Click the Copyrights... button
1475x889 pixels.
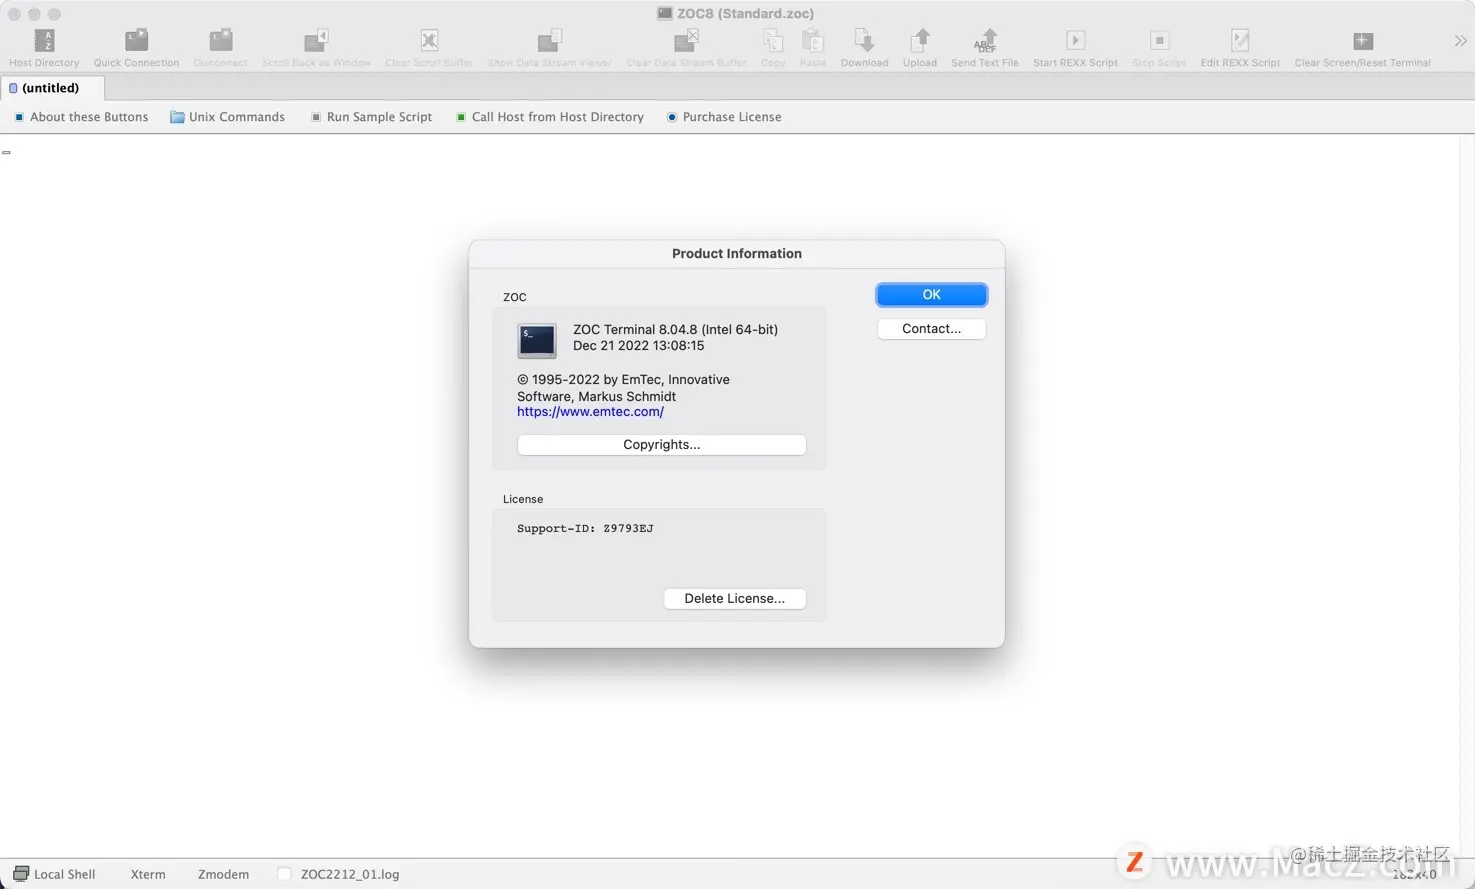pyautogui.click(x=661, y=445)
